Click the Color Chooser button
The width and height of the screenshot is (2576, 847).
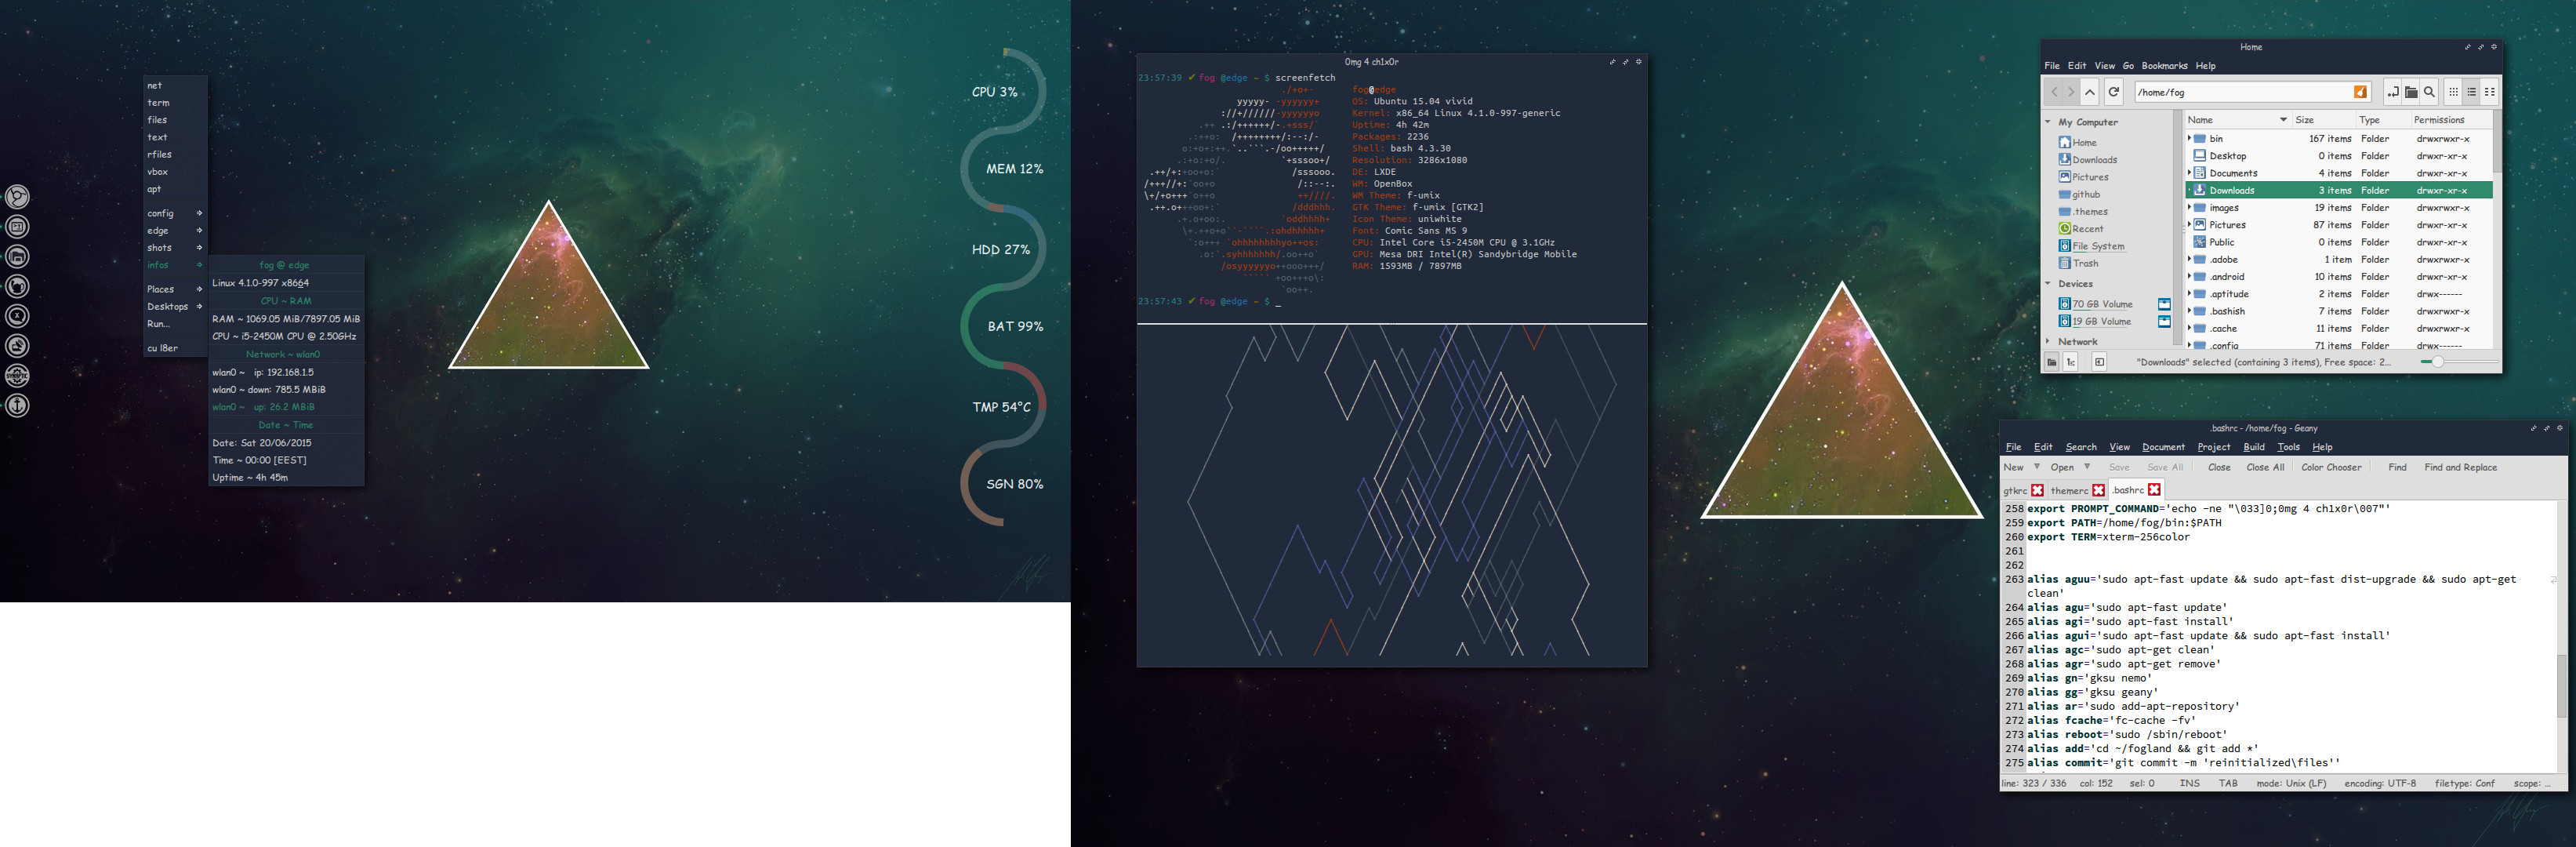point(2331,467)
